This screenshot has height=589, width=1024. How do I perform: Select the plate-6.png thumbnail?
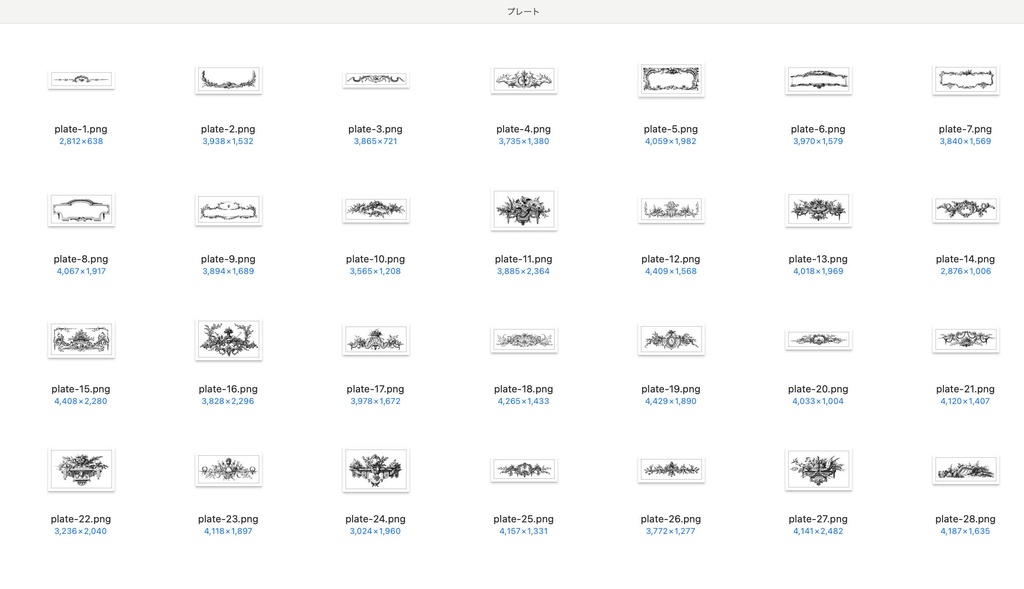(x=818, y=80)
